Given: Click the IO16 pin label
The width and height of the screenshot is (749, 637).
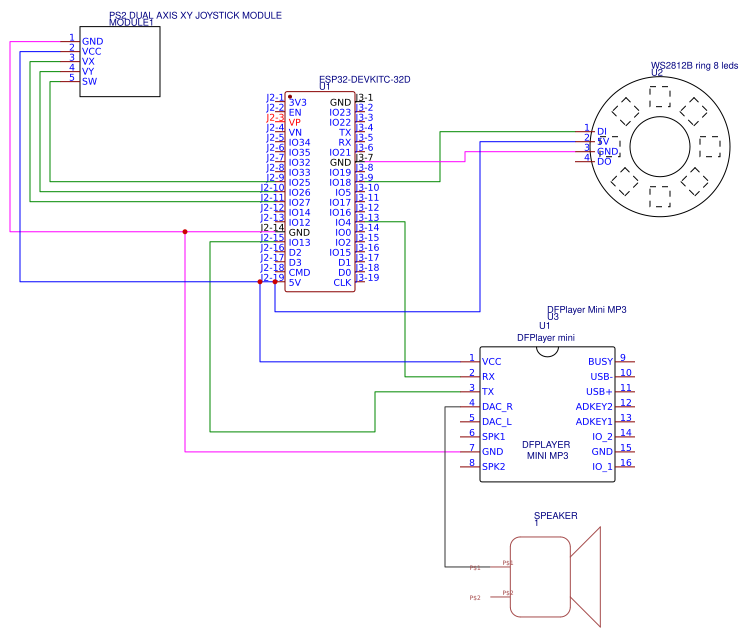Looking at the screenshot, I should 340,213.
